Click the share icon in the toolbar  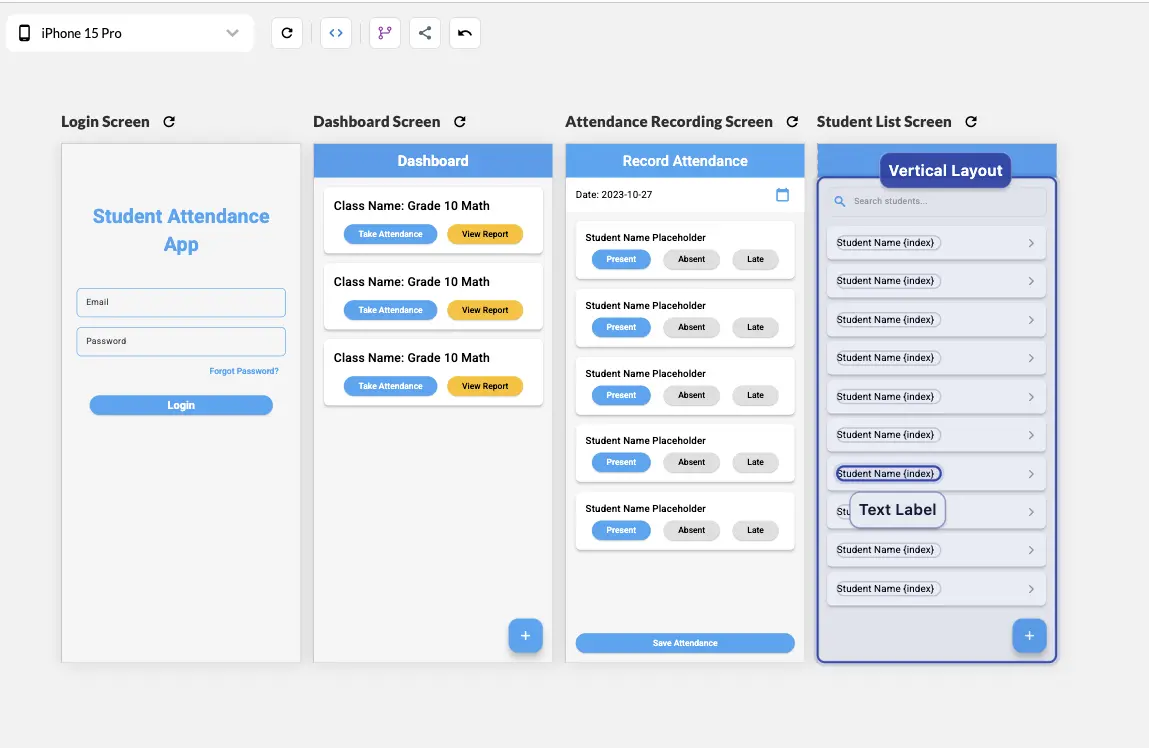coord(425,33)
